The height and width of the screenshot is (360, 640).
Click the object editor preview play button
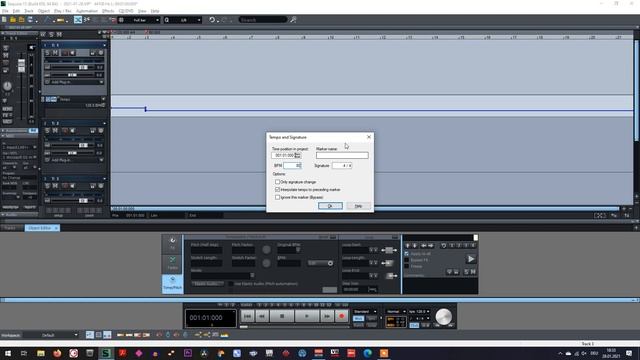coord(471,259)
